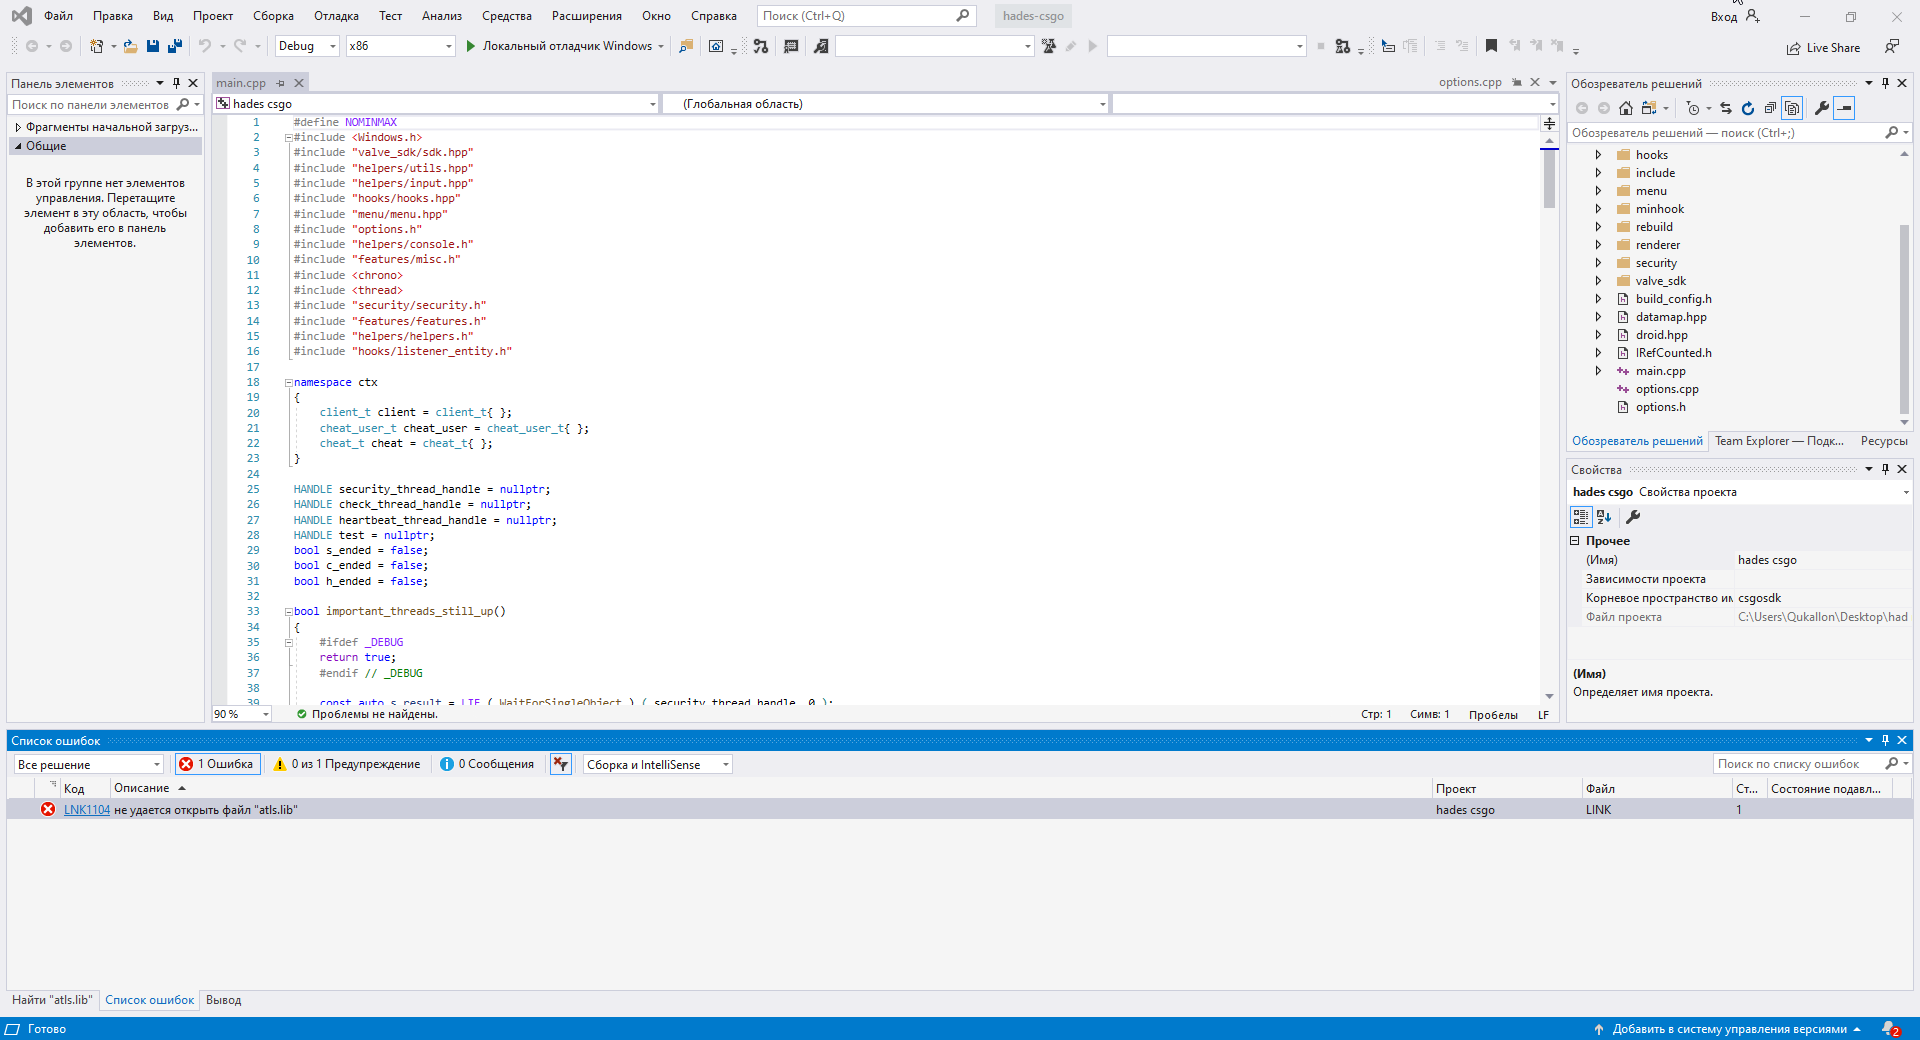Screen dimensions: 1920x1040
Task: Refresh the Solution Explorer tree
Action: [x=1748, y=108]
